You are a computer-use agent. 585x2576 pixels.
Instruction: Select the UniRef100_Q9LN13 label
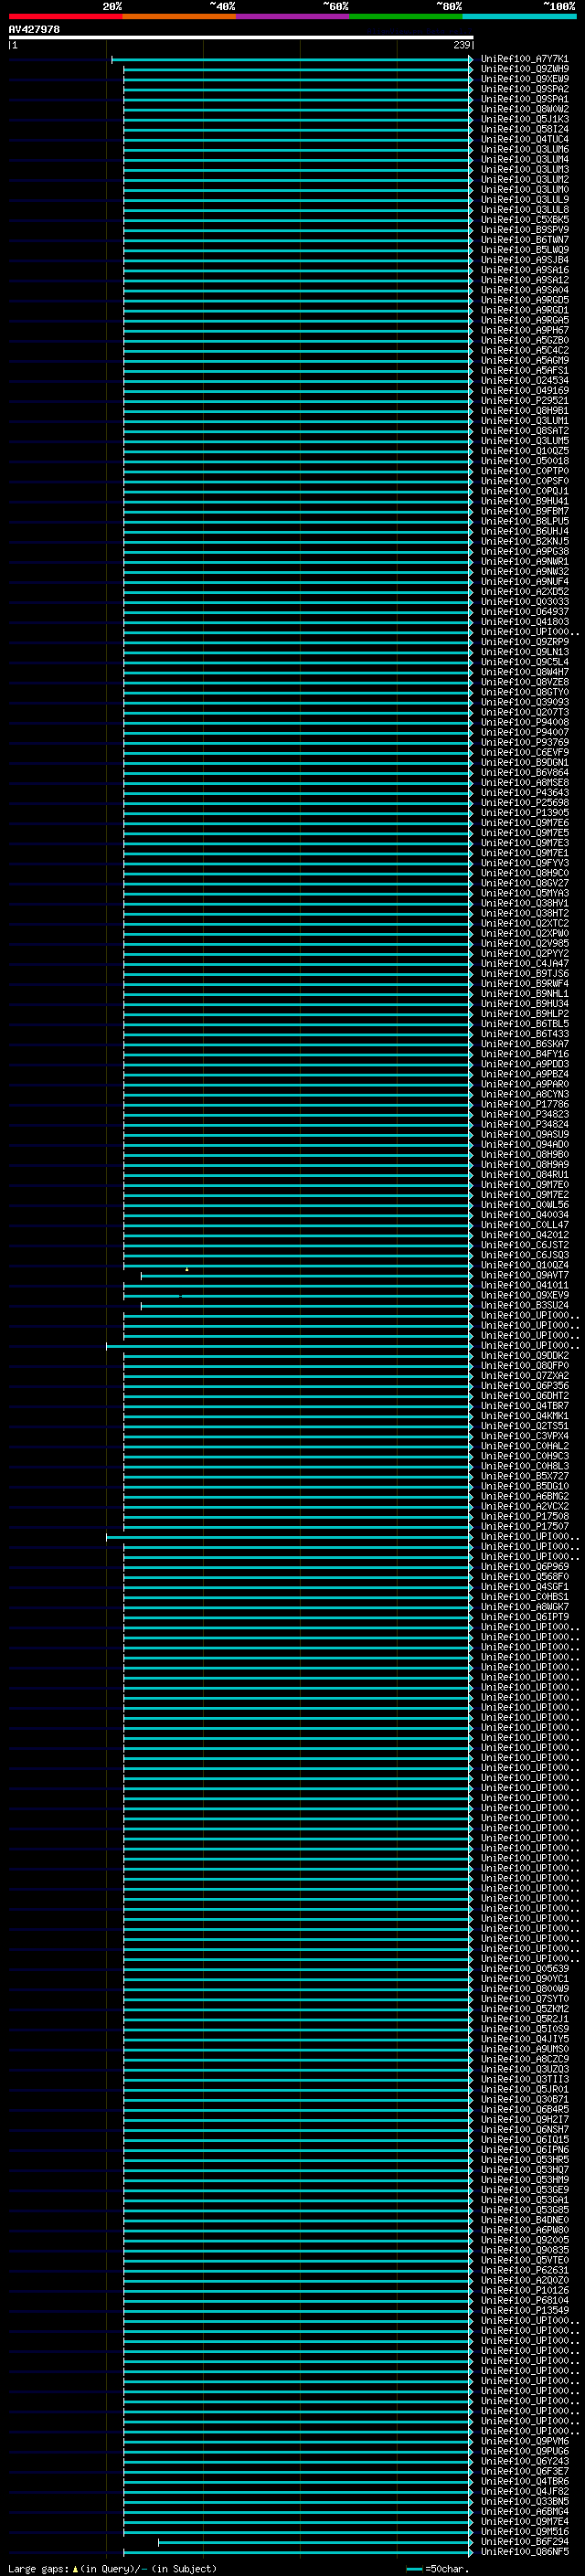[524, 652]
